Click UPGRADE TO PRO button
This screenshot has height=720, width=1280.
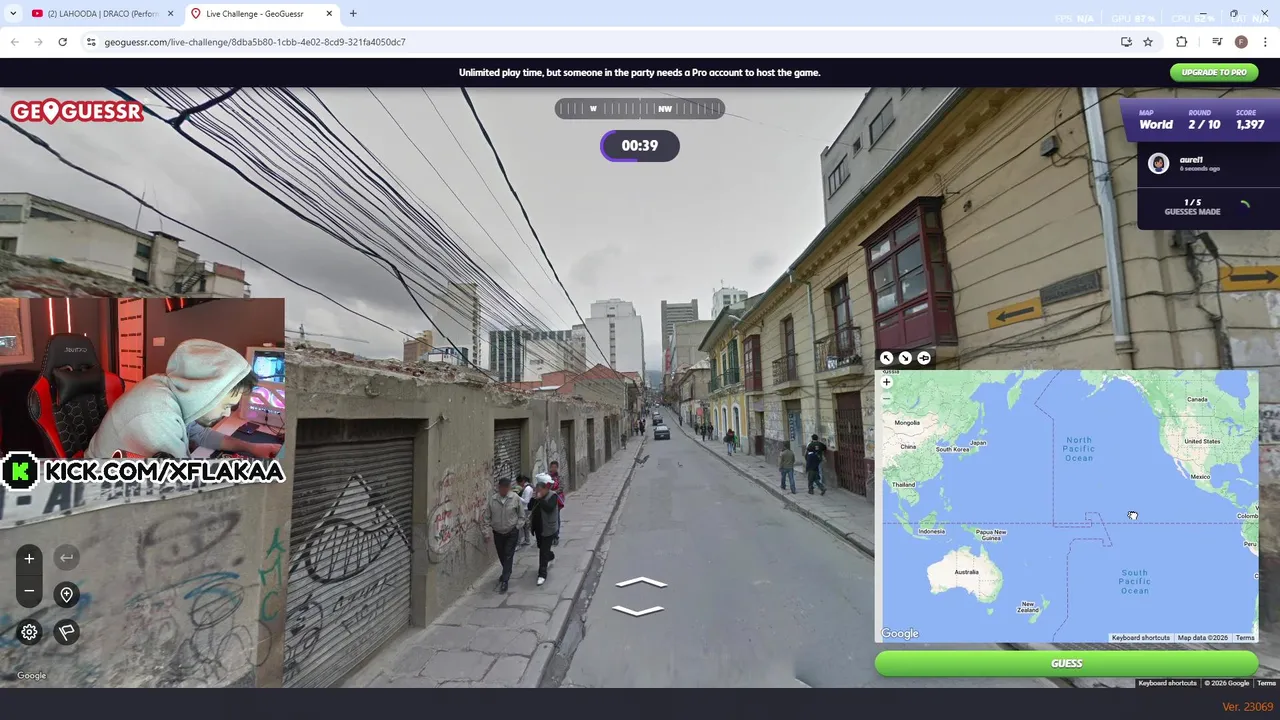(x=1213, y=72)
